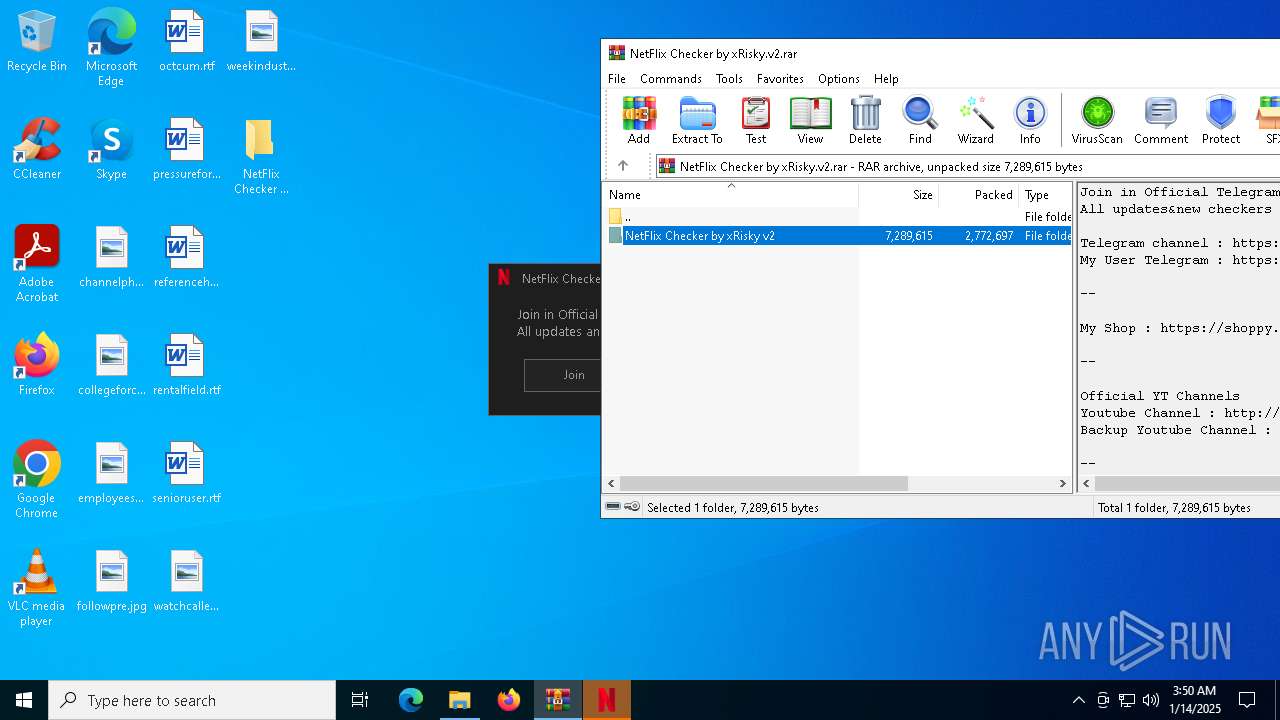Click comment panel scroll left arrow
This screenshot has width=1280, height=720.
1086,483
